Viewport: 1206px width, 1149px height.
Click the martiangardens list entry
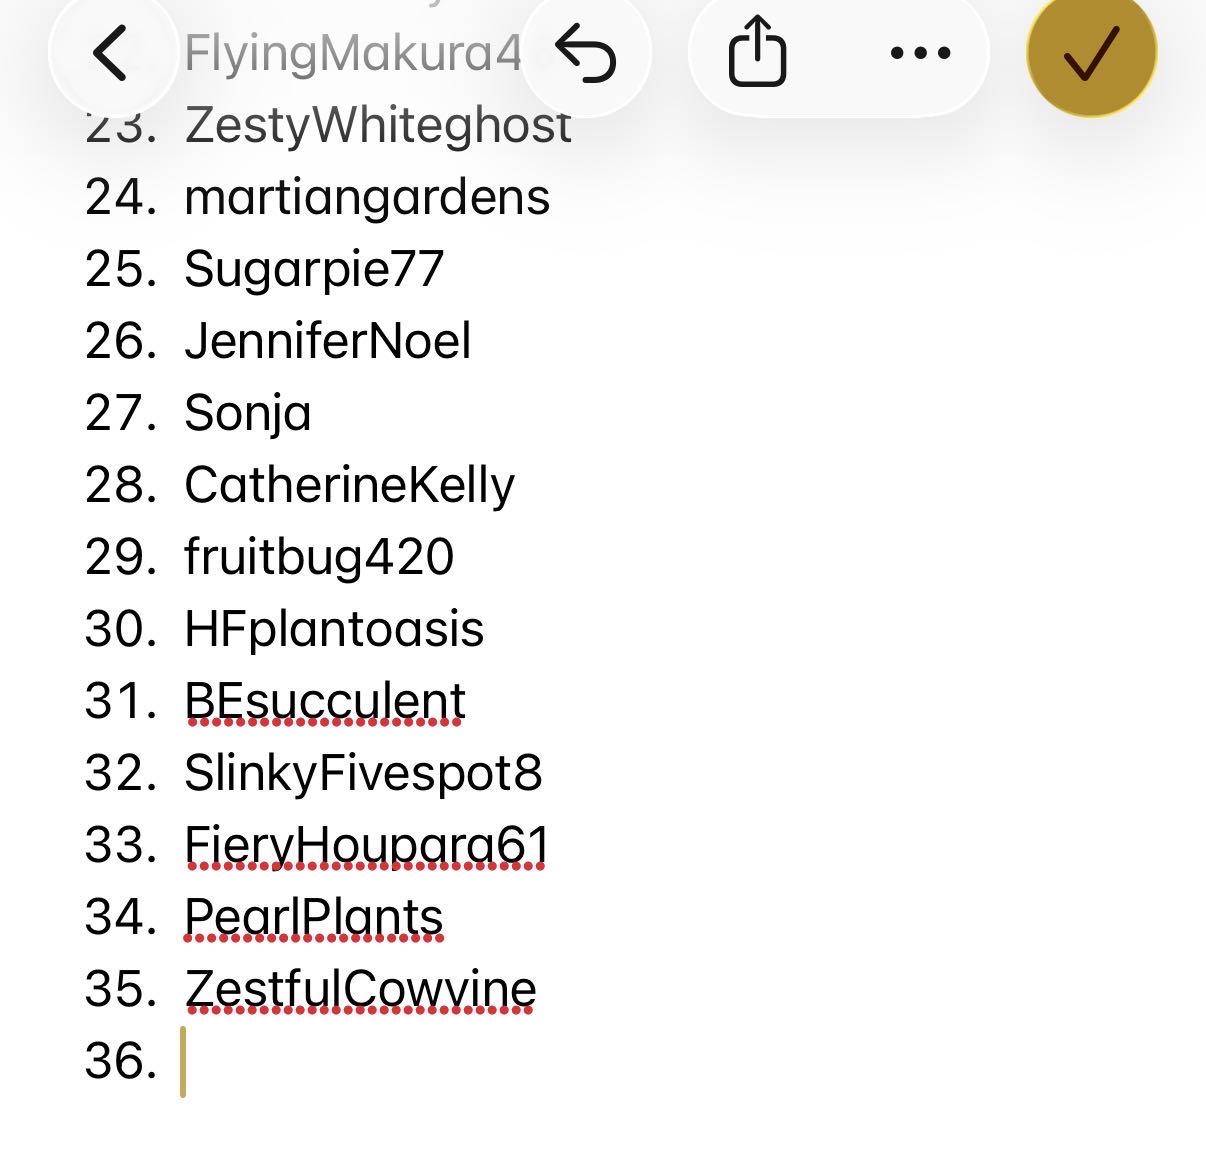click(367, 197)
